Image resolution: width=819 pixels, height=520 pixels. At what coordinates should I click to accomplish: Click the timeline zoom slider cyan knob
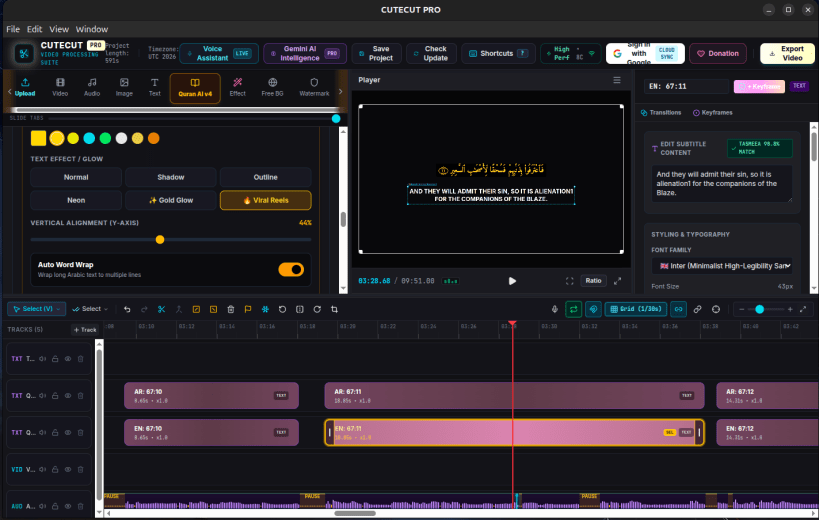click(x=759, y=309)
